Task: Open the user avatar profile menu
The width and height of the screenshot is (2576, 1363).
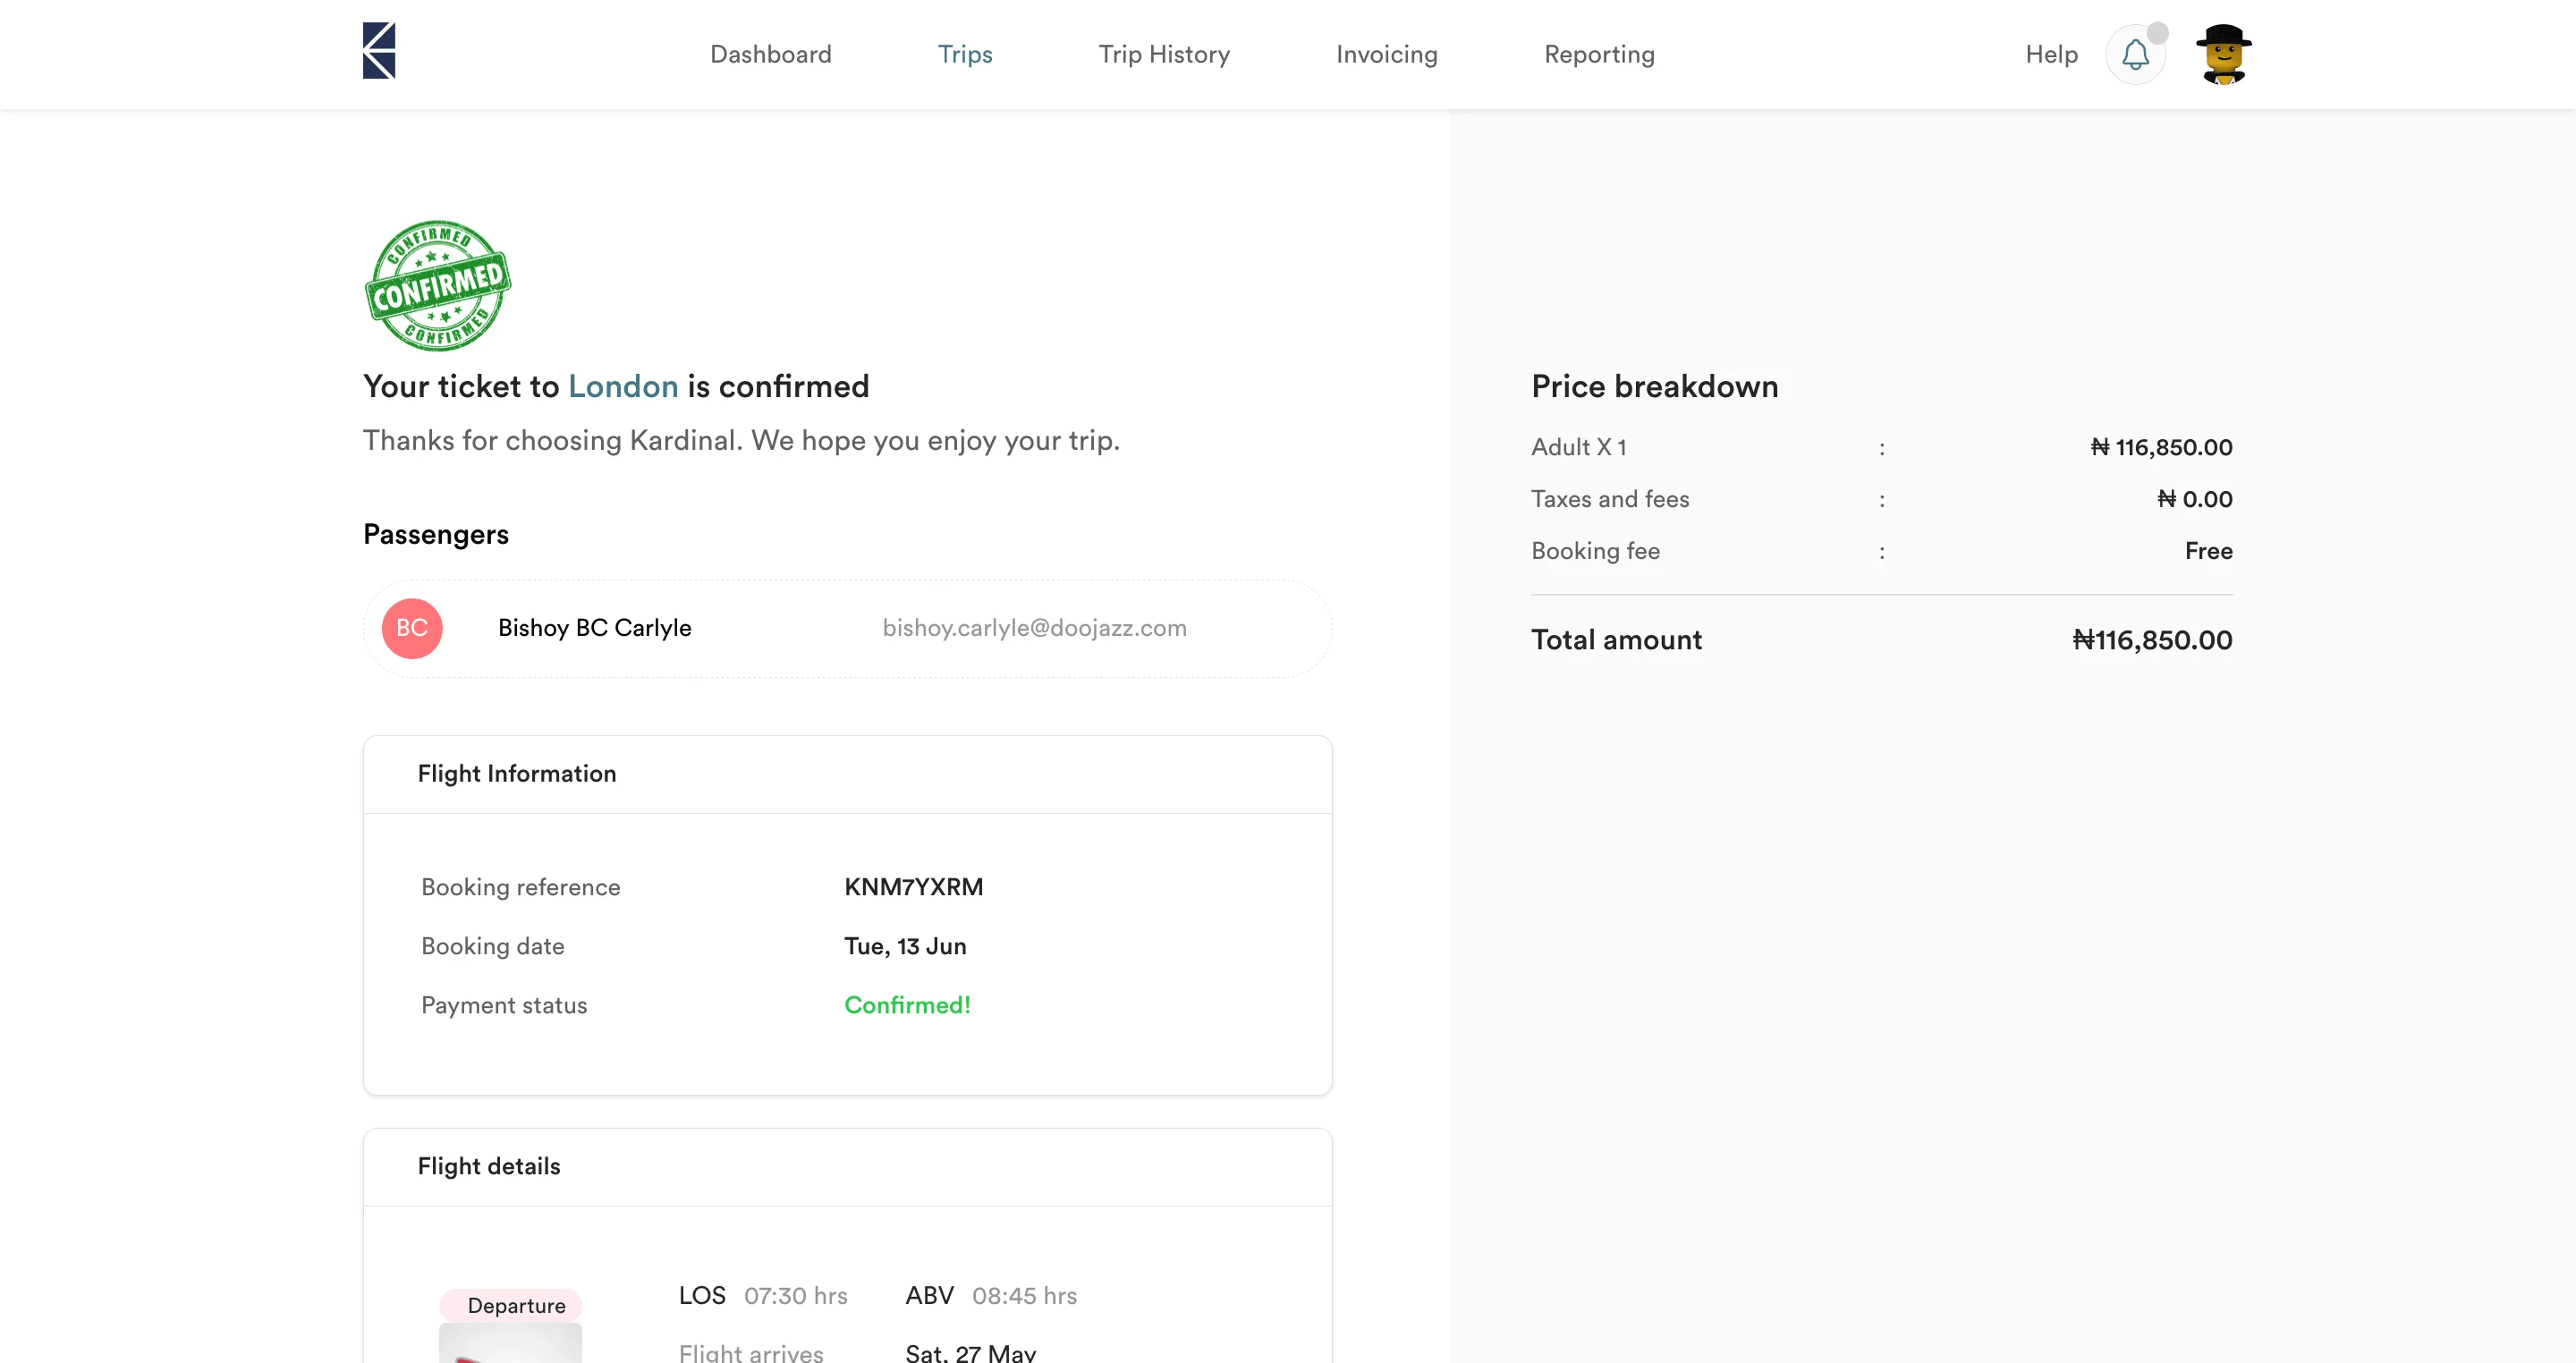Action: (x=2223, y=54)
